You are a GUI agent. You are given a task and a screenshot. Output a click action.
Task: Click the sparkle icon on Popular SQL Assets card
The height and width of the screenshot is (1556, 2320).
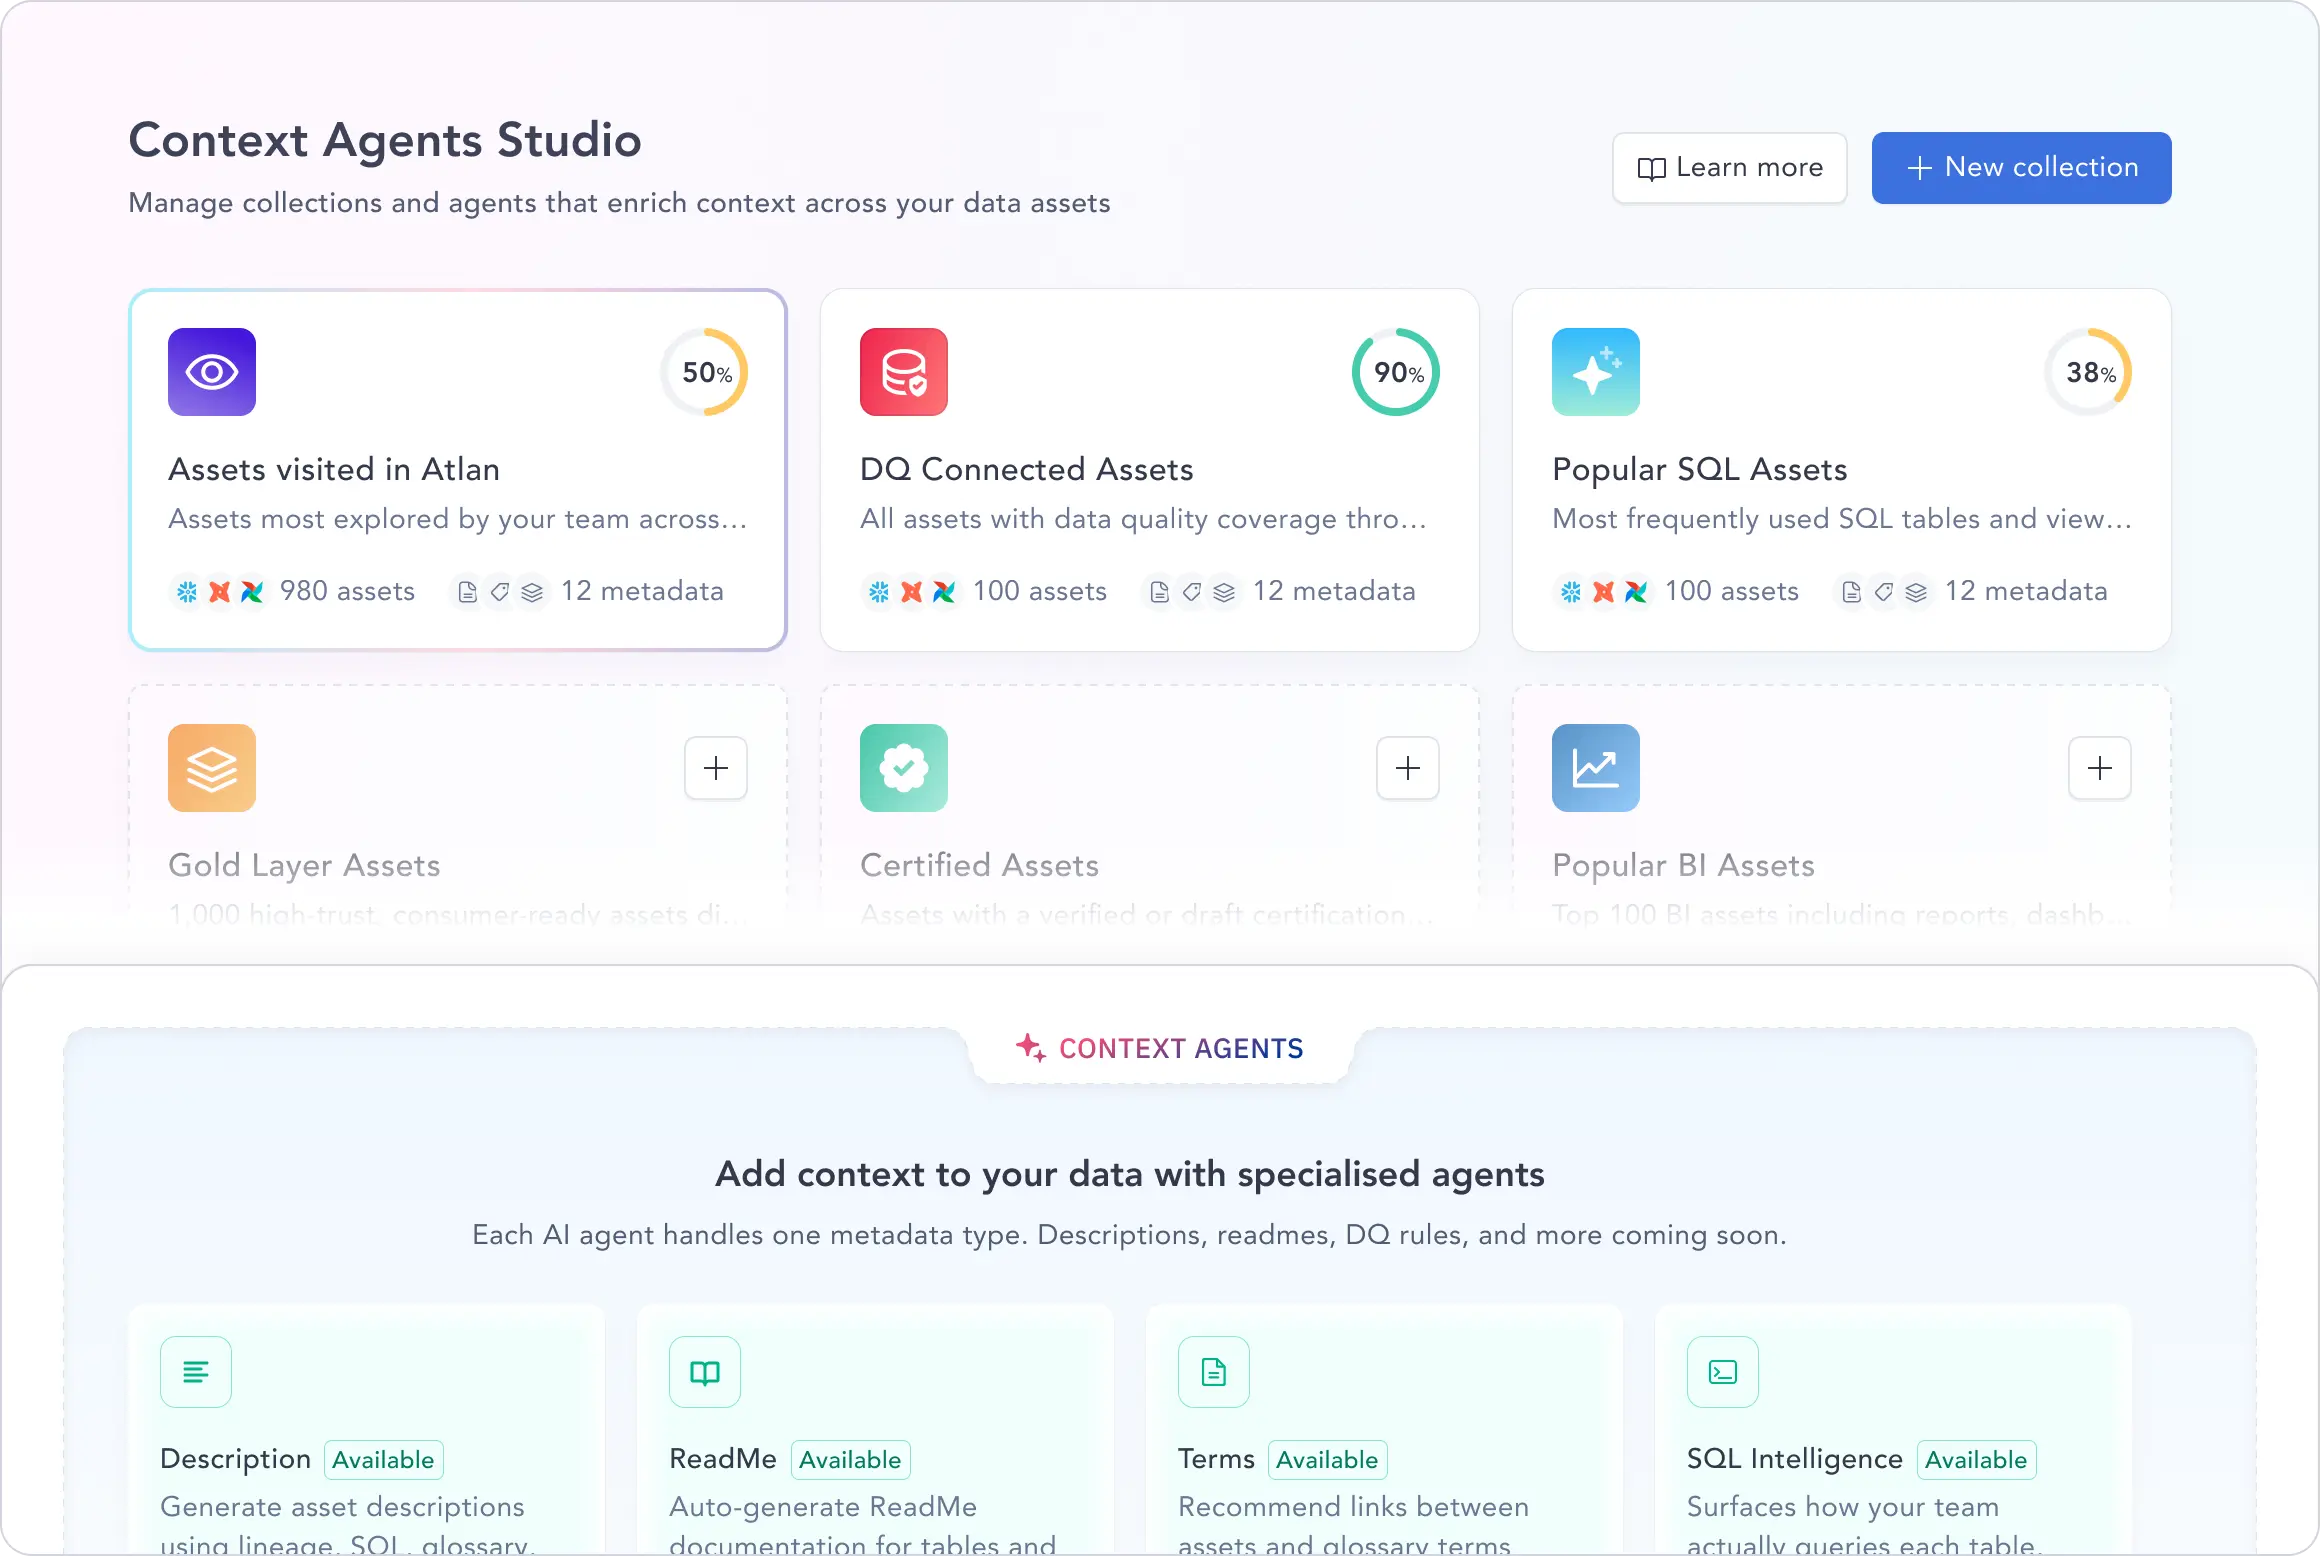(x=1594, y=372)
